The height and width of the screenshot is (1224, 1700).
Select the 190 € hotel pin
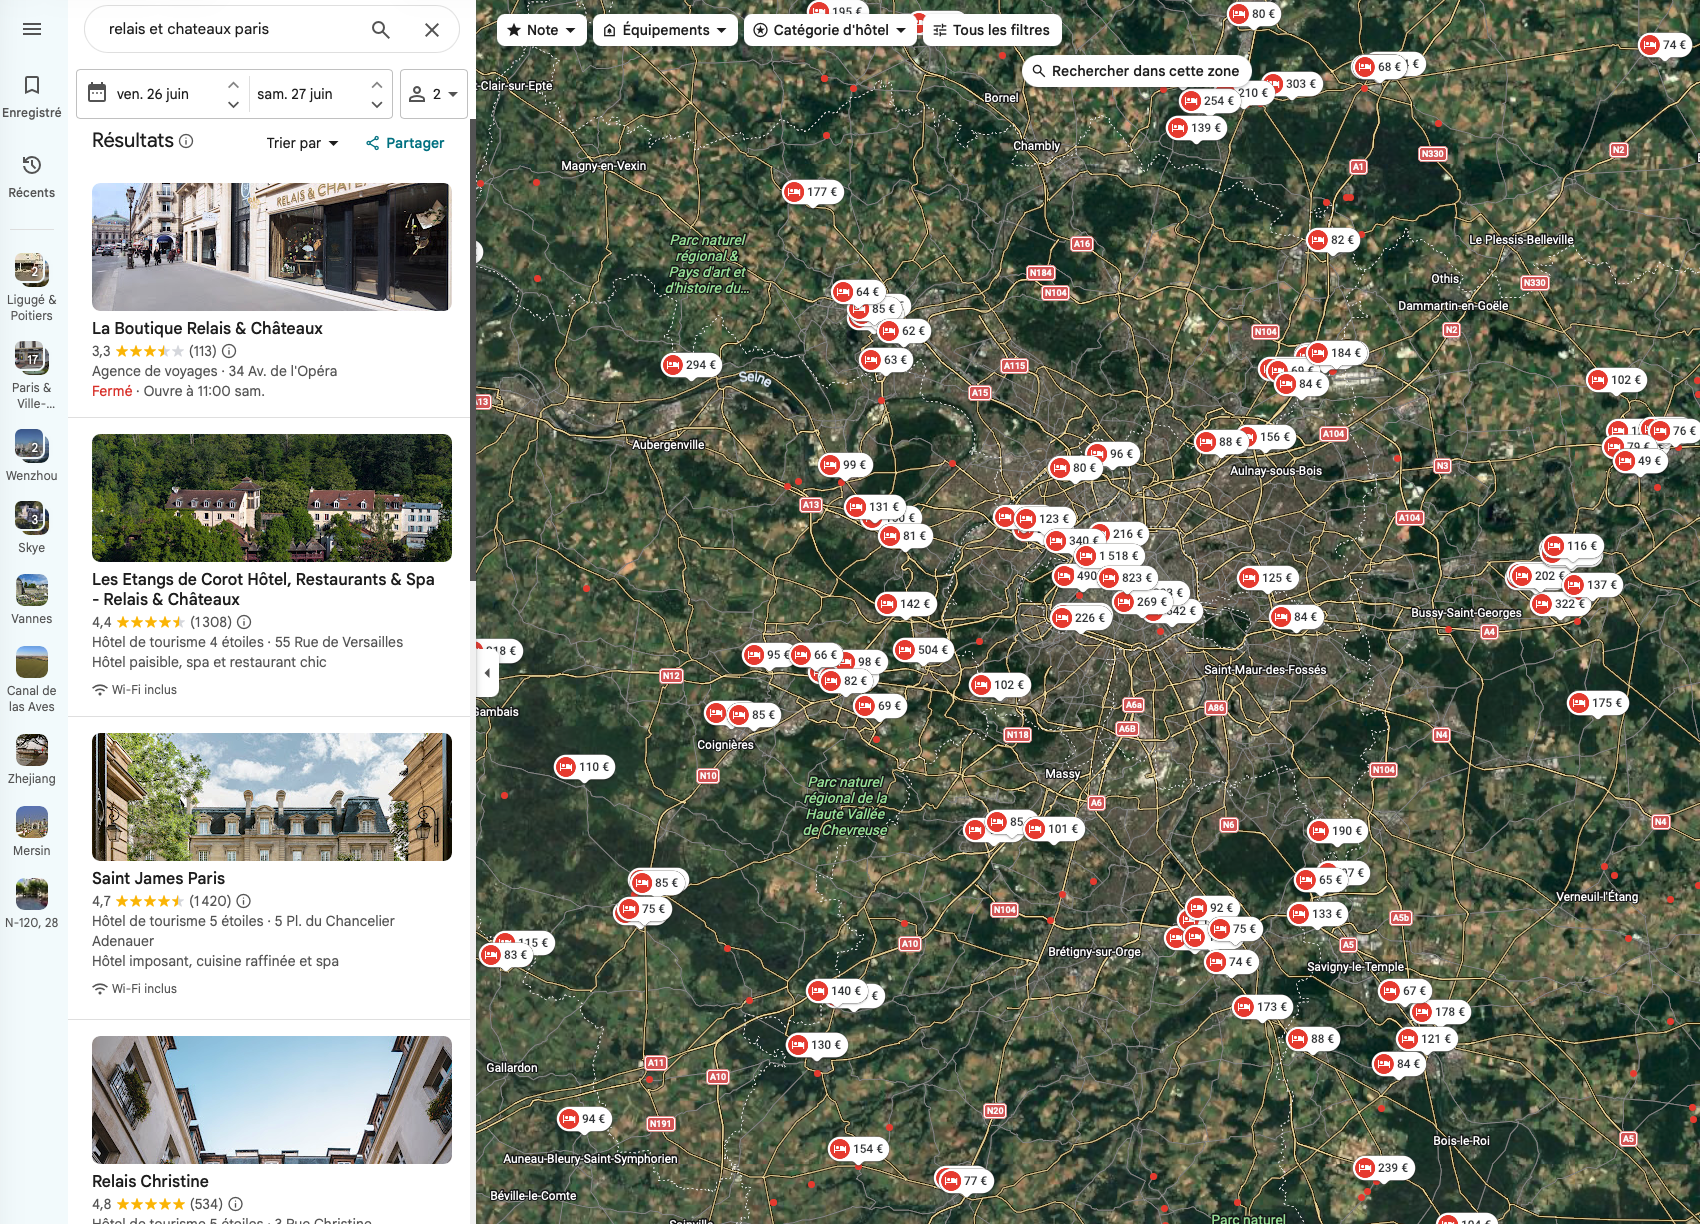(1337, 831)
